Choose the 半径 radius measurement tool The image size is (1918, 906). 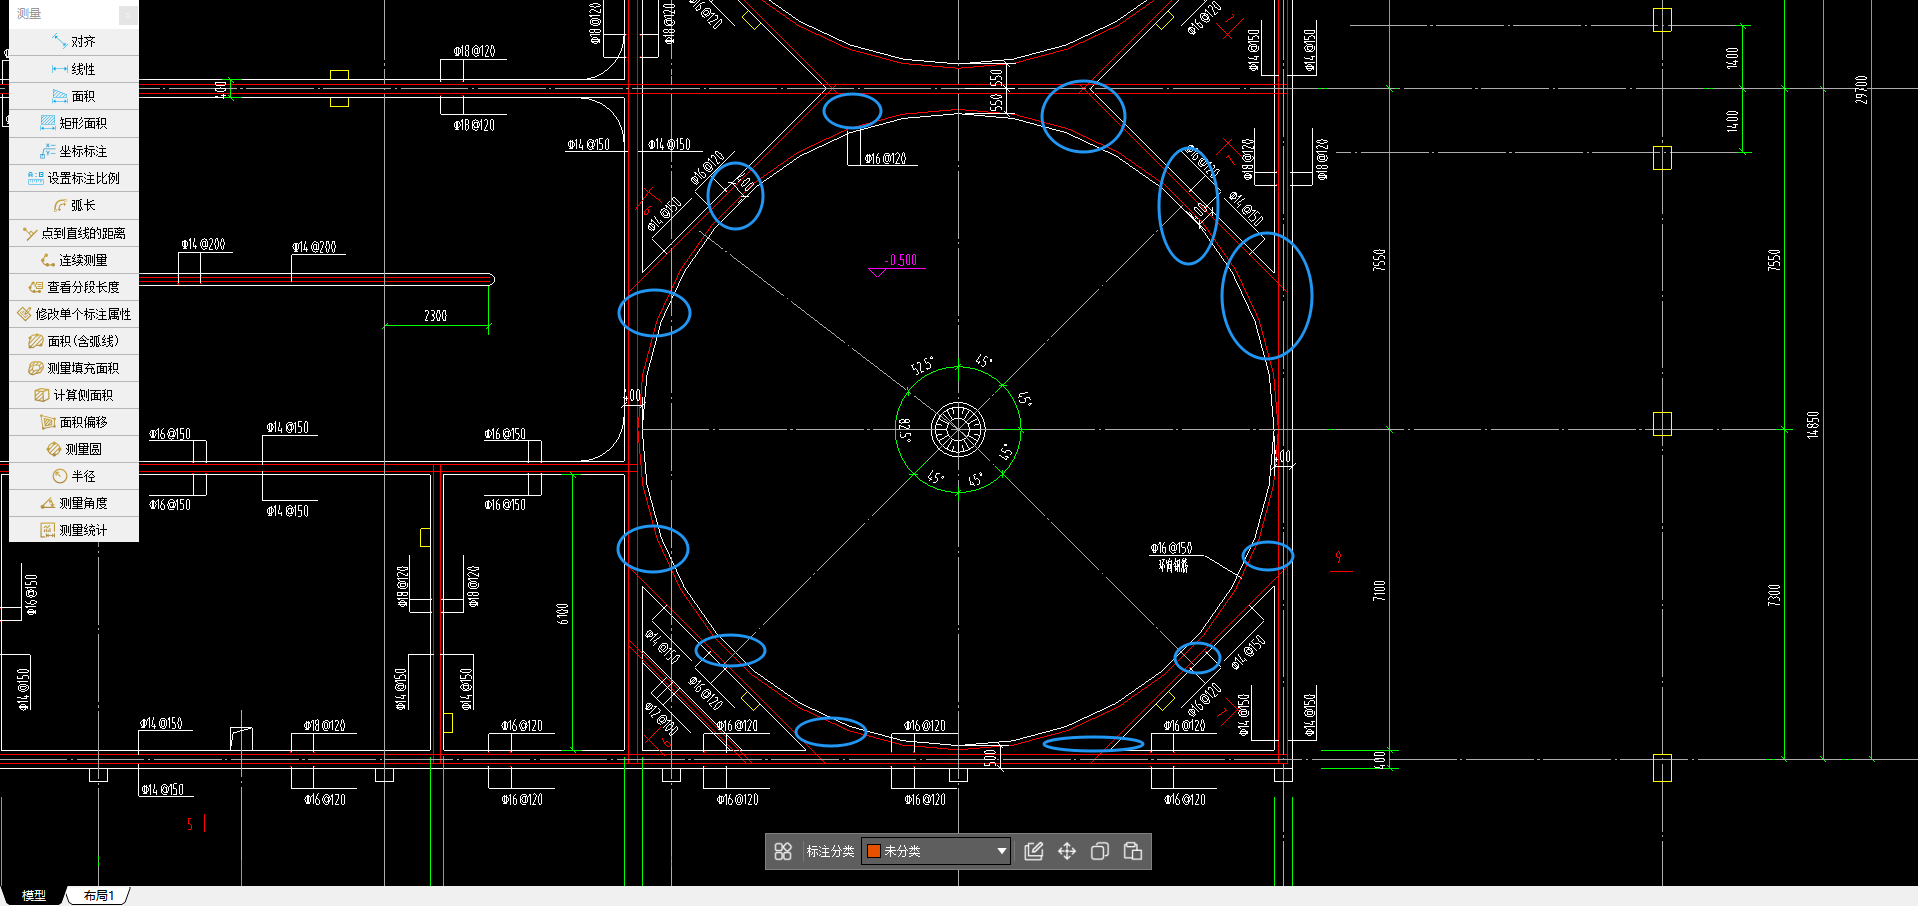(x=74, y=476)
